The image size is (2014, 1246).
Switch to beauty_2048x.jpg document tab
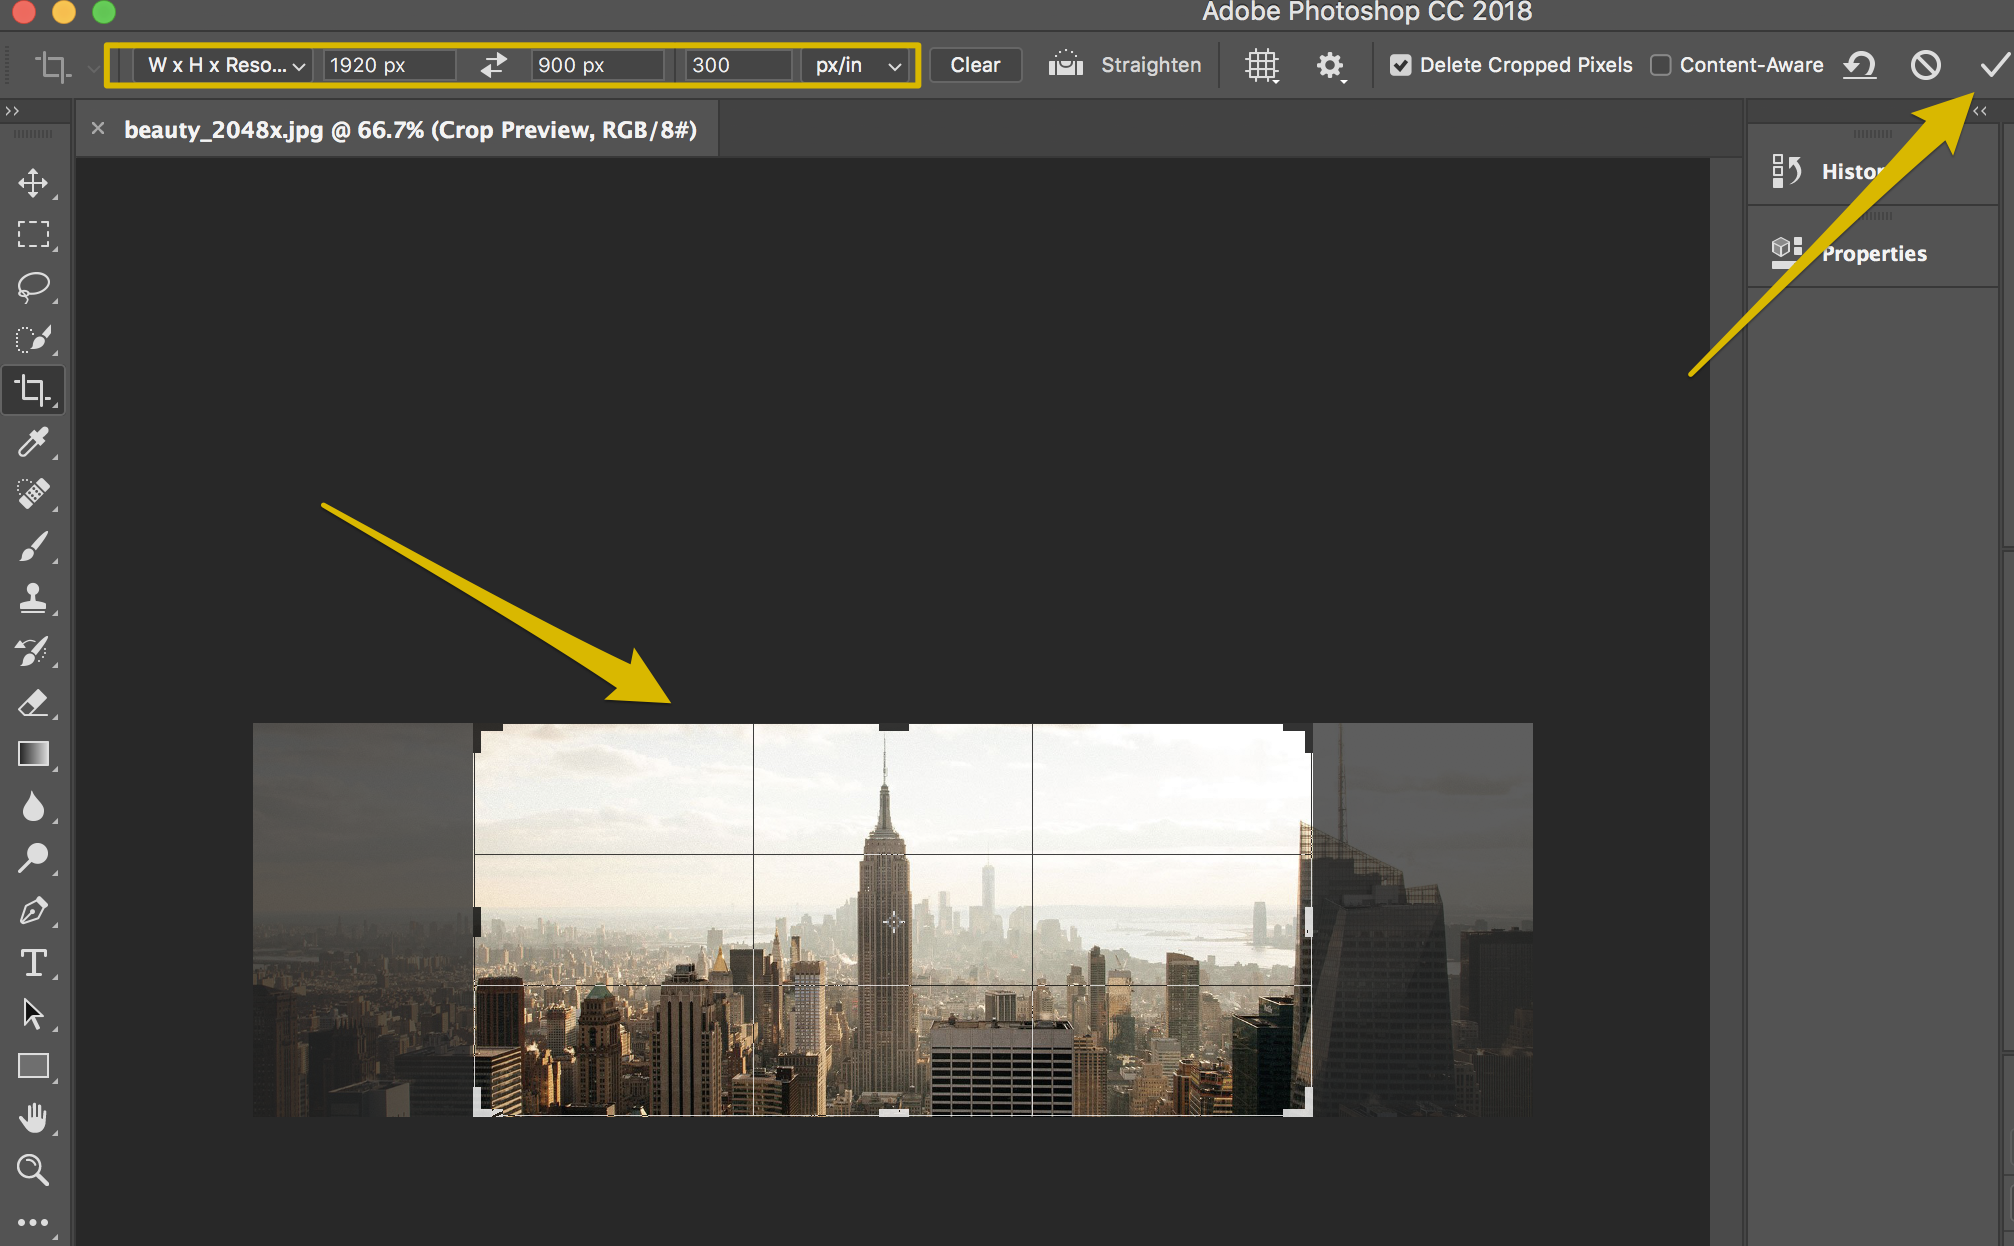coord(410,130)
